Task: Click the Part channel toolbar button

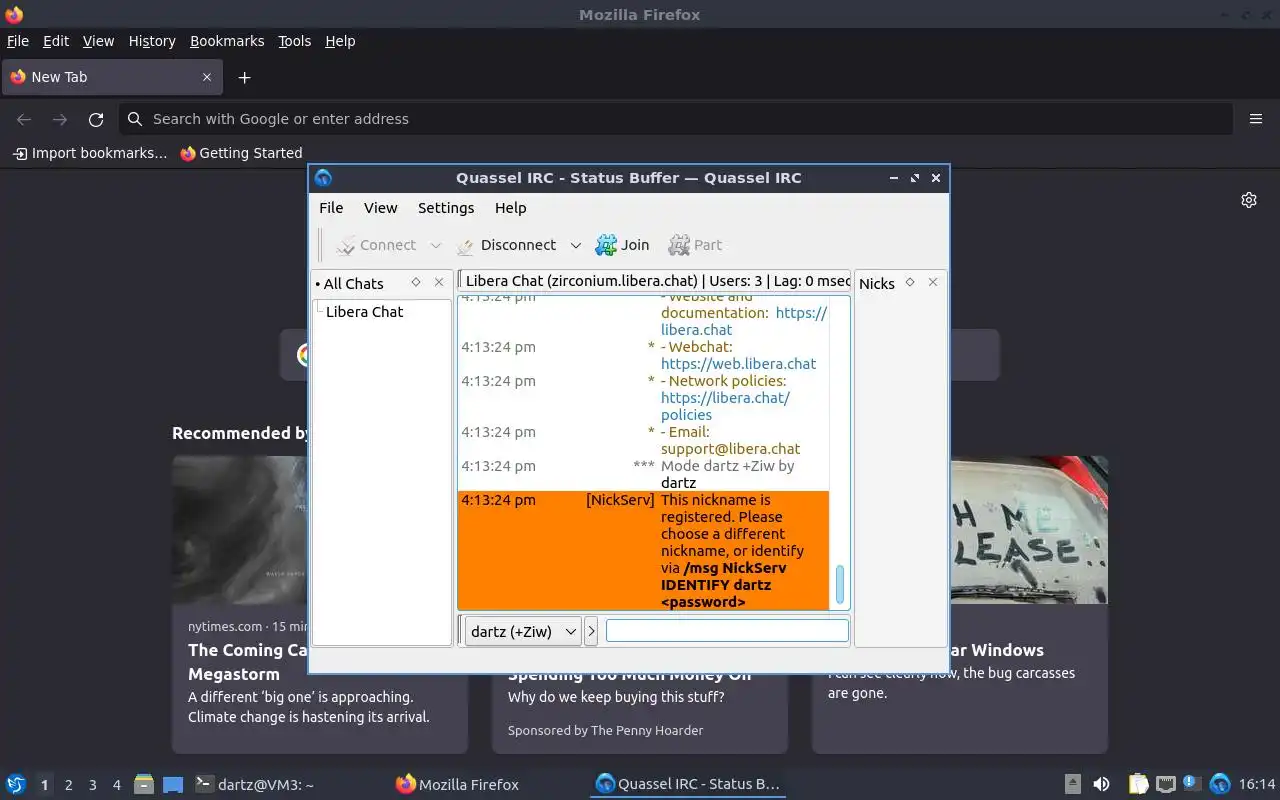Action: coord(695,245)
